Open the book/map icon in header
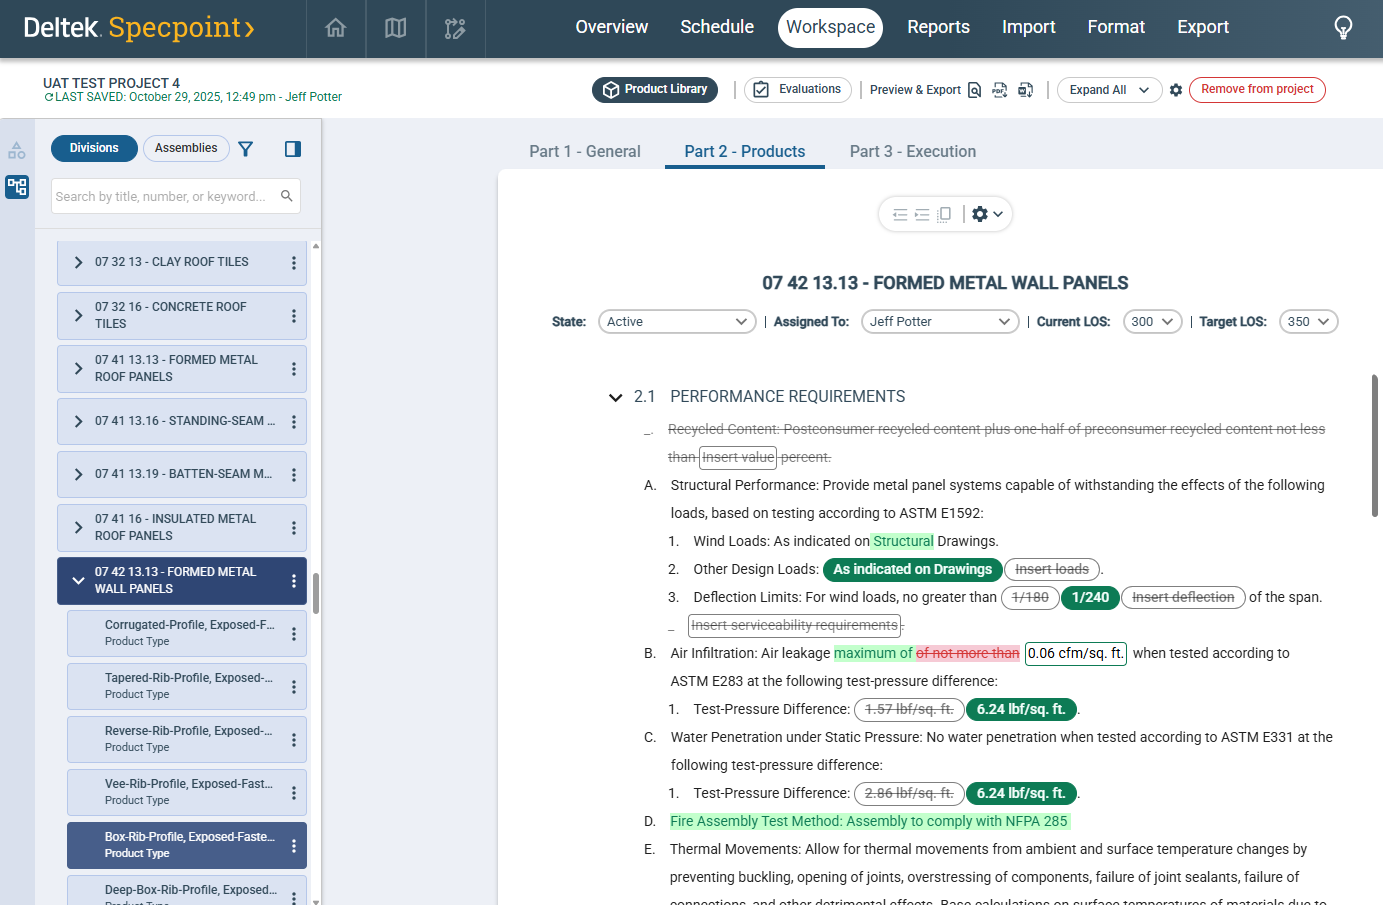 (x=396, y=28)
